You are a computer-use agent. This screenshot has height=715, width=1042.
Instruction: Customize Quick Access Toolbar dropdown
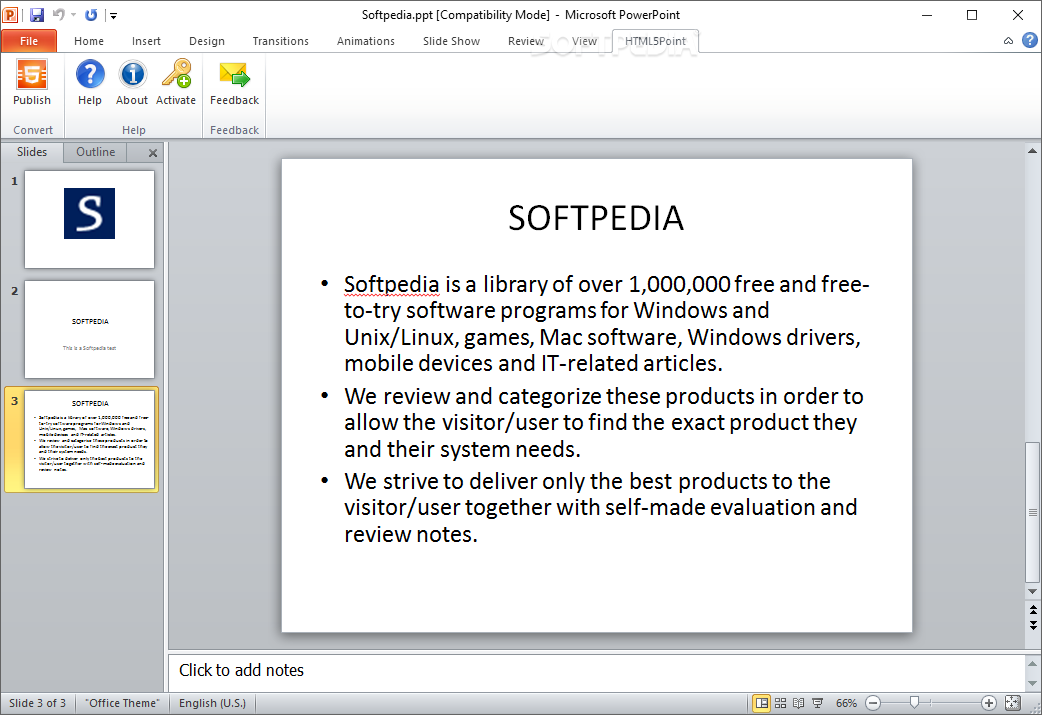[x=113, y=15]
